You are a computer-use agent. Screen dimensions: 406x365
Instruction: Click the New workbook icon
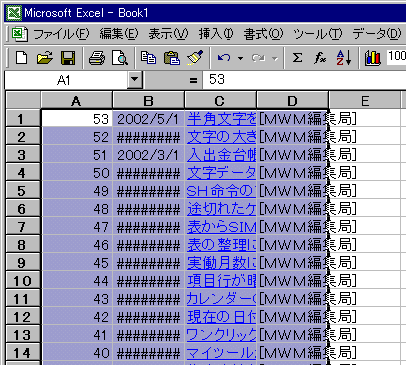[x=21, y=58]
